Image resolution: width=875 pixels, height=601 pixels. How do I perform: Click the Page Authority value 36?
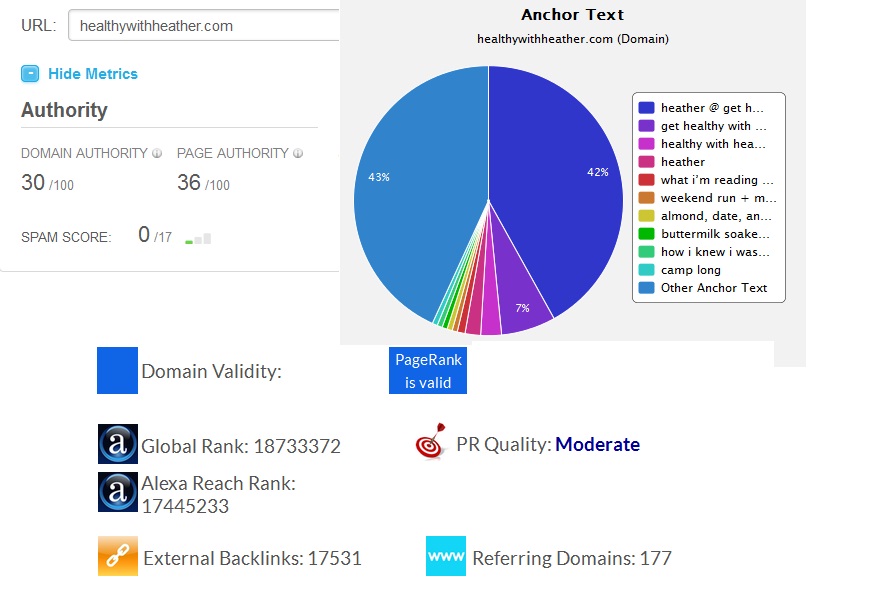pos(189,182)
